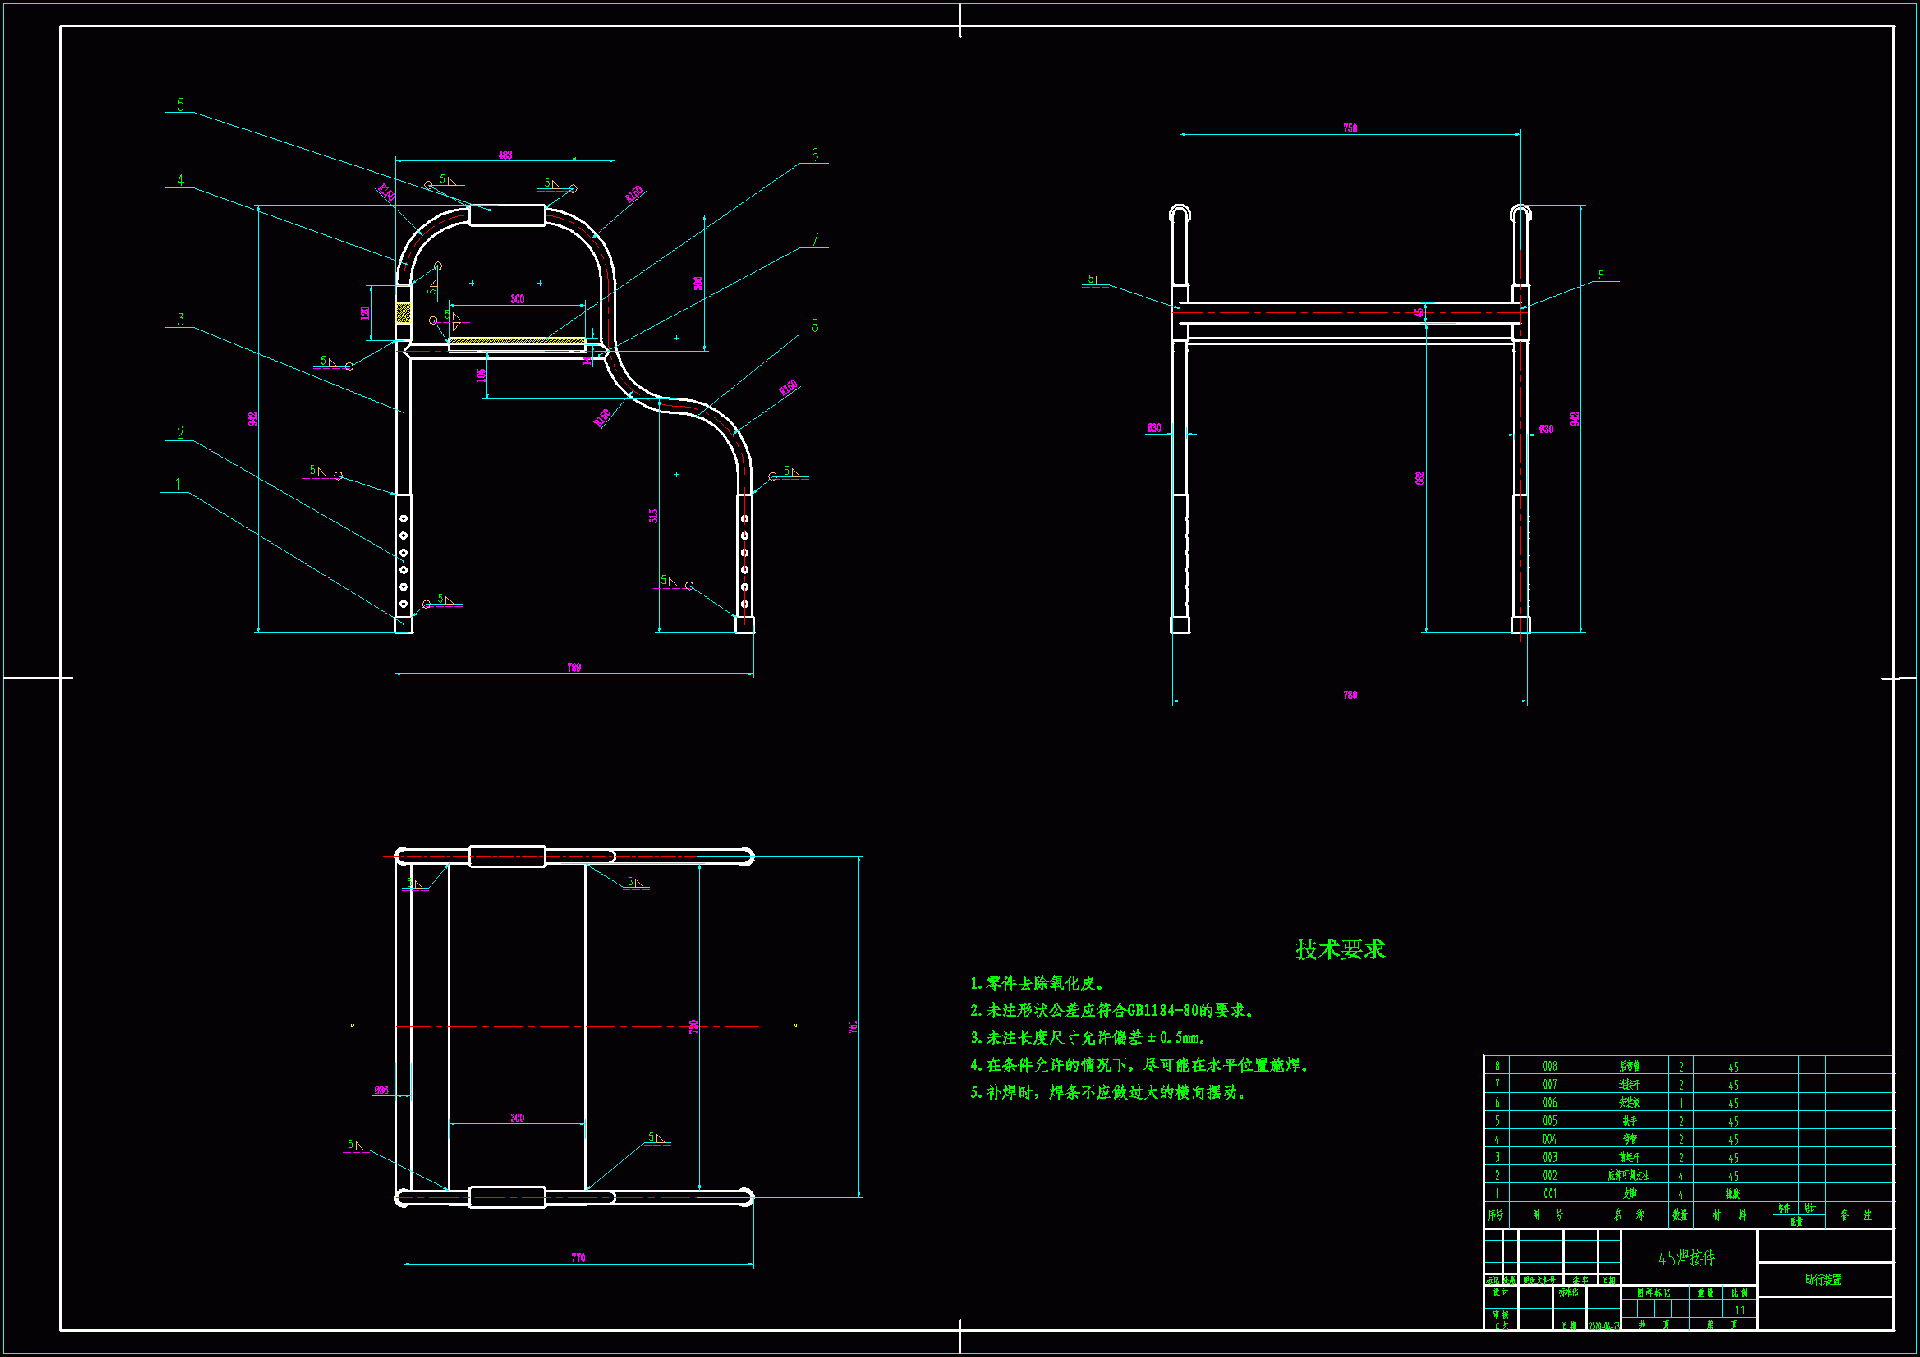Click the yellow hatched block on left post
The height and width of the screenshot is (1357, 1920).
click(403, 313)
